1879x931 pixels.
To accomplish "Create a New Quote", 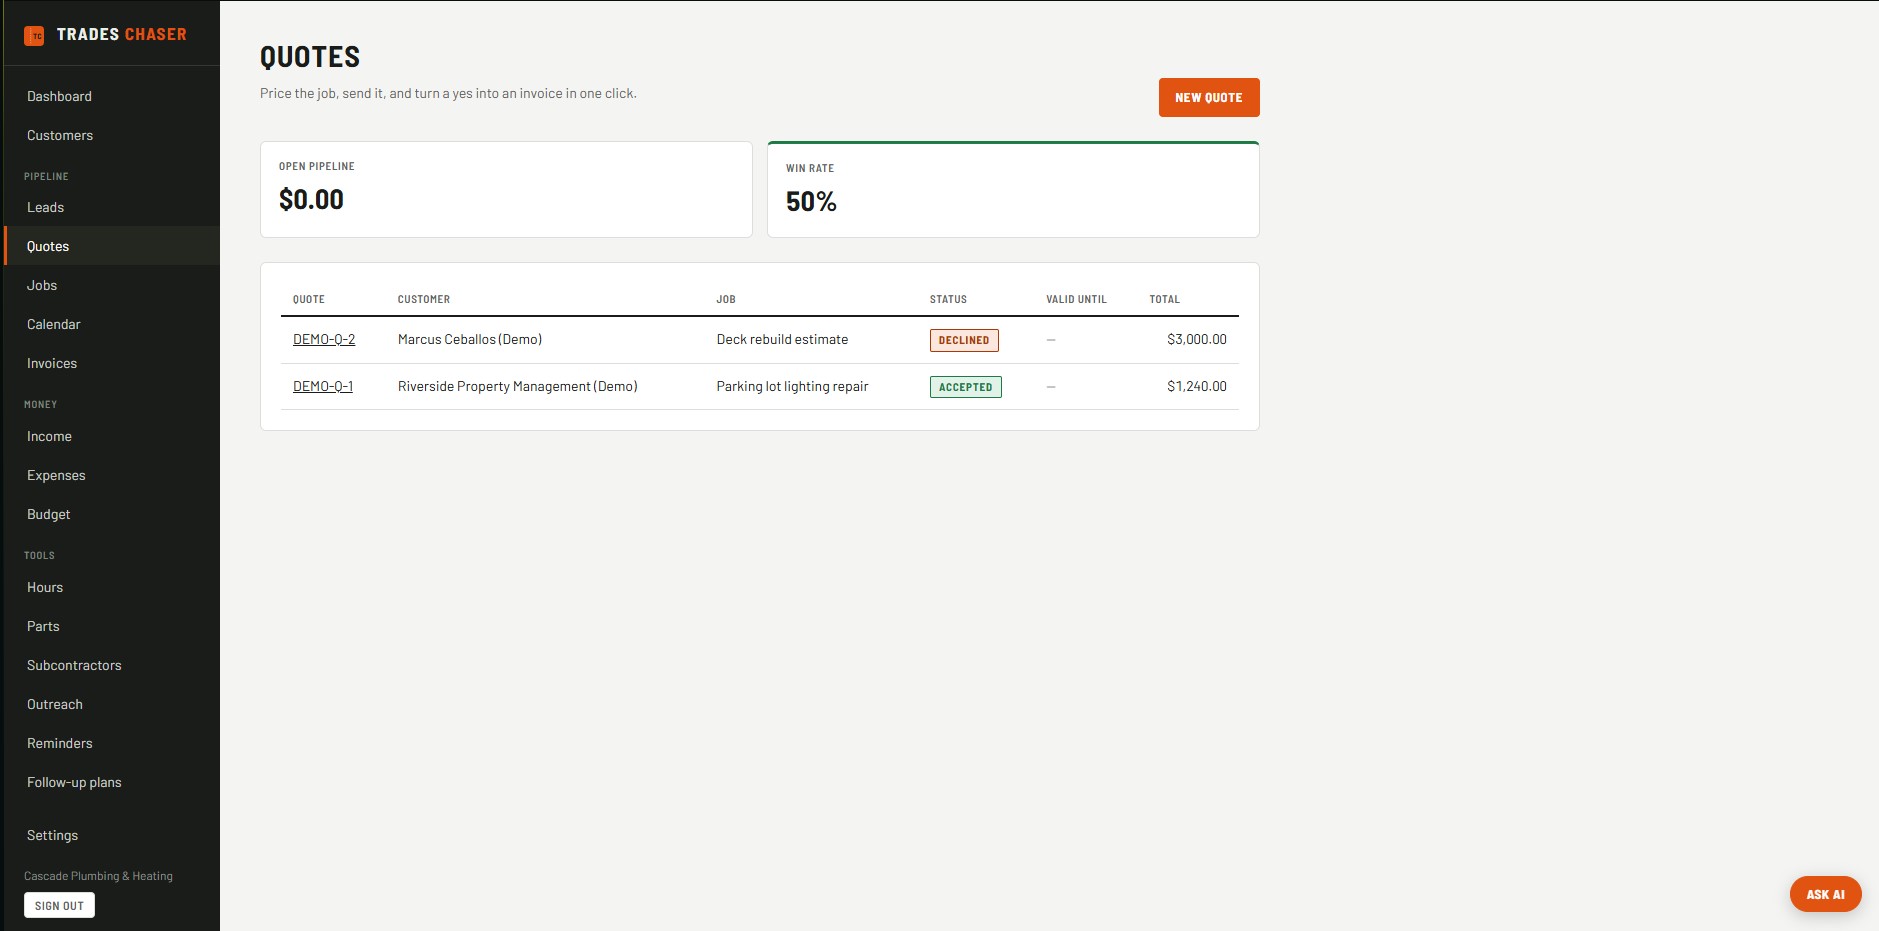I will 1209,97.
